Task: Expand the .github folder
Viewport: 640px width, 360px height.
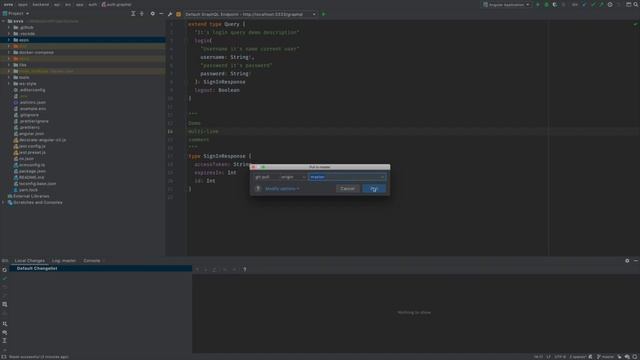Action: click(x=9, y=27)
